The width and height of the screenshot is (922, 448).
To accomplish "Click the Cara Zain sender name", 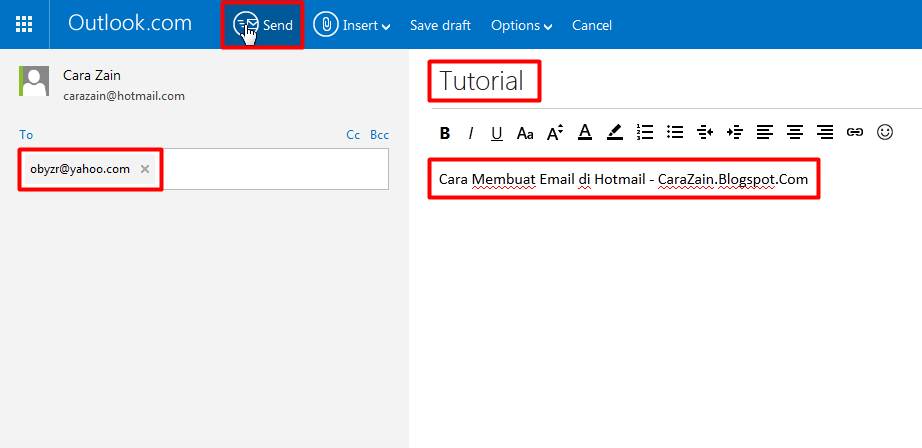I will tap(92, 76).
